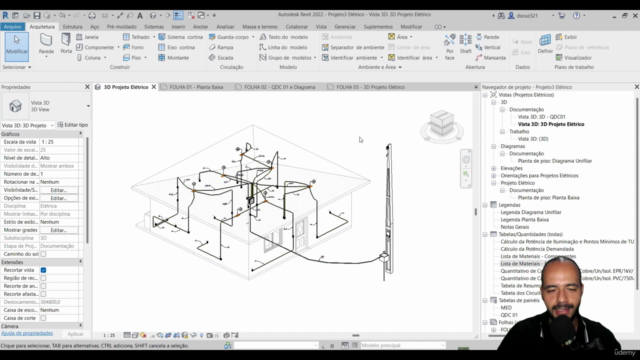640x360 pixels.
Task: Open the FOLHA 01 - Planta Baixa tab
Action: click(196, 87)
